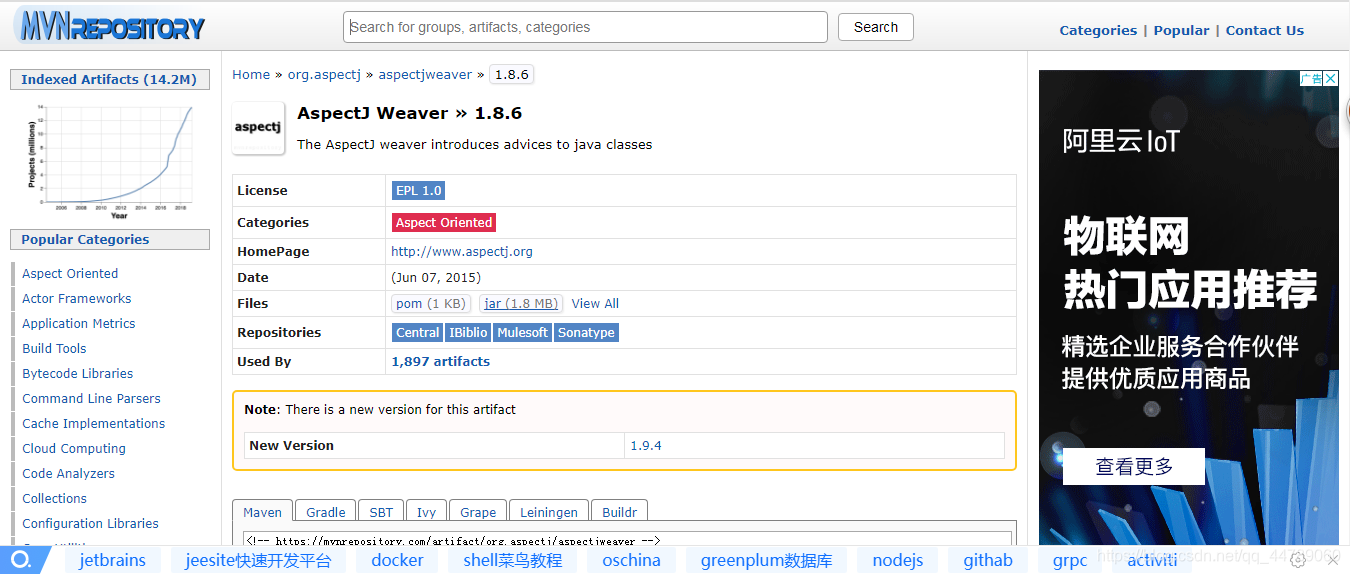
Task: Click the Popular Categories header
Action: pyautogui.click(x=110, y=239)
